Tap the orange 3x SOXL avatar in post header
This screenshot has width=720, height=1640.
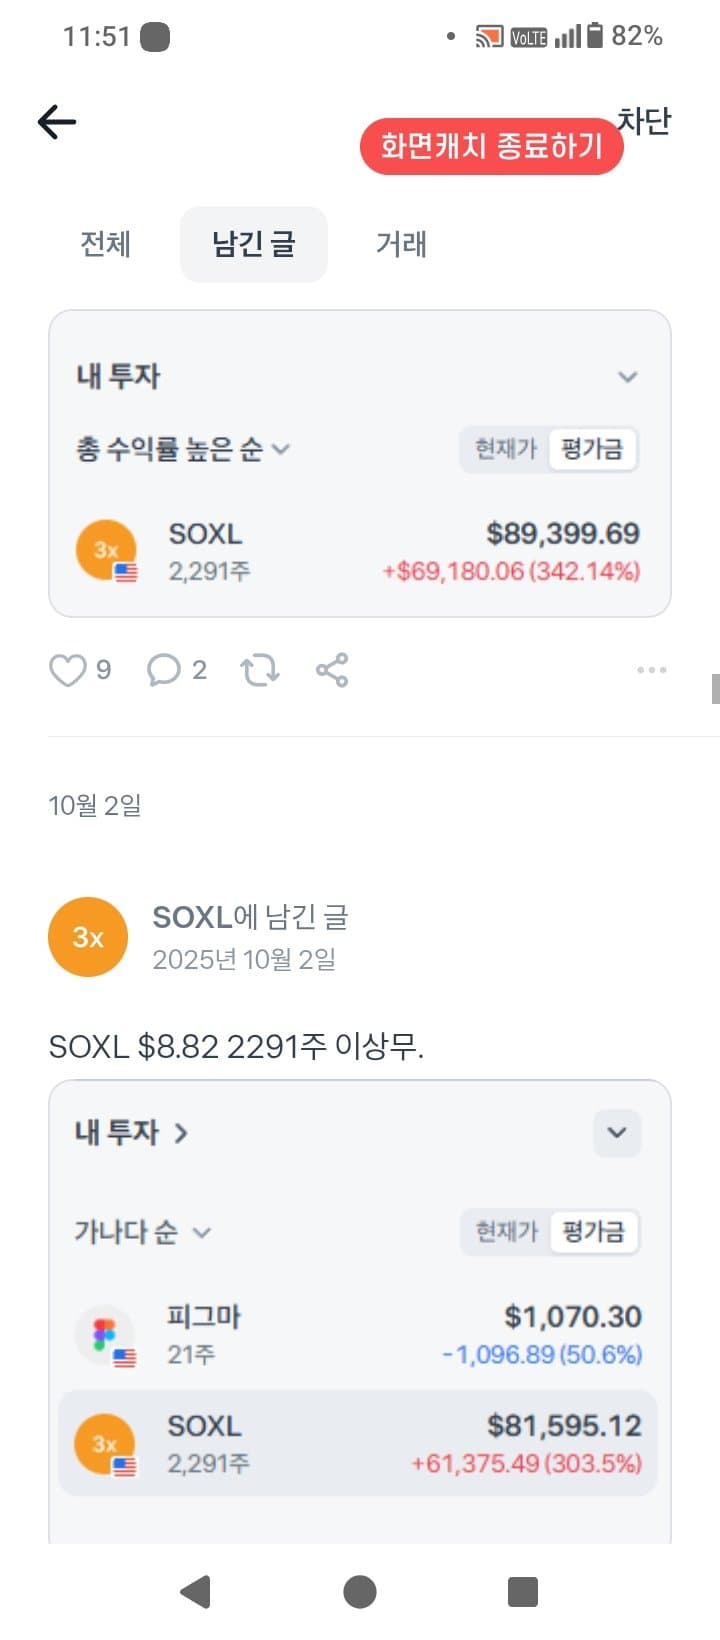[88, 937]
